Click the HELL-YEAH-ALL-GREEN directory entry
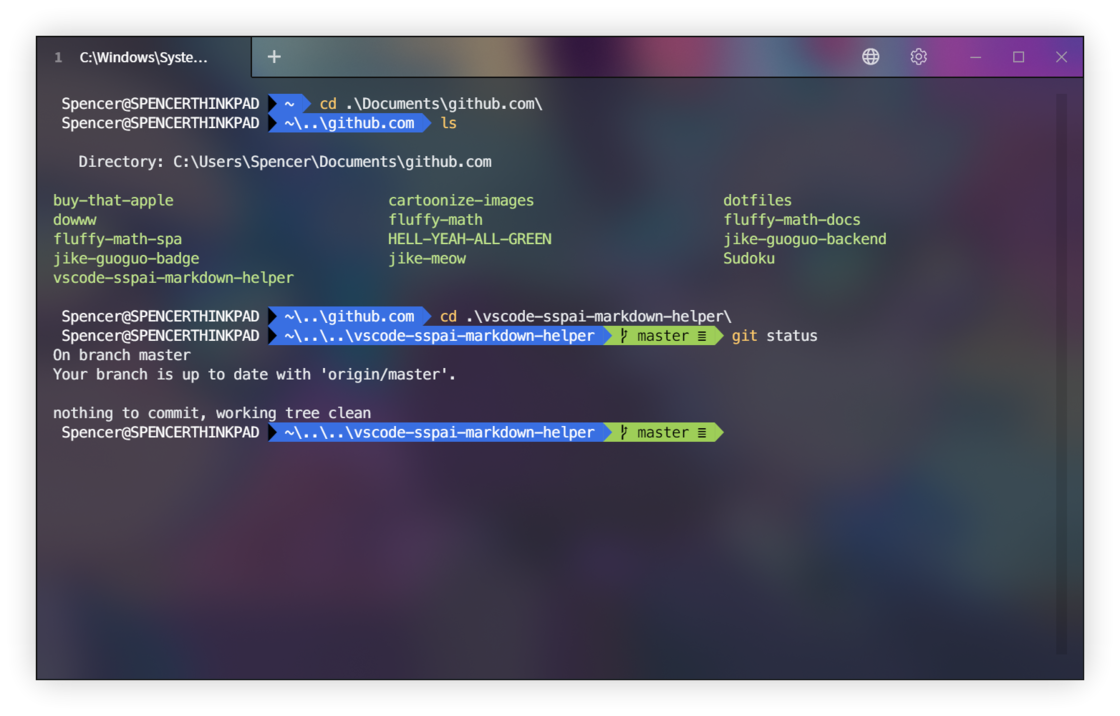The image size is (1120, 716). pyautogui.click(x=470, y=238)
